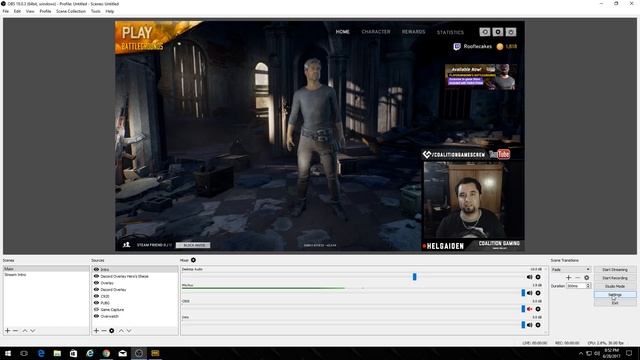Move the scene down in the Scenes list
640x360 pixels.
(33, 331)
